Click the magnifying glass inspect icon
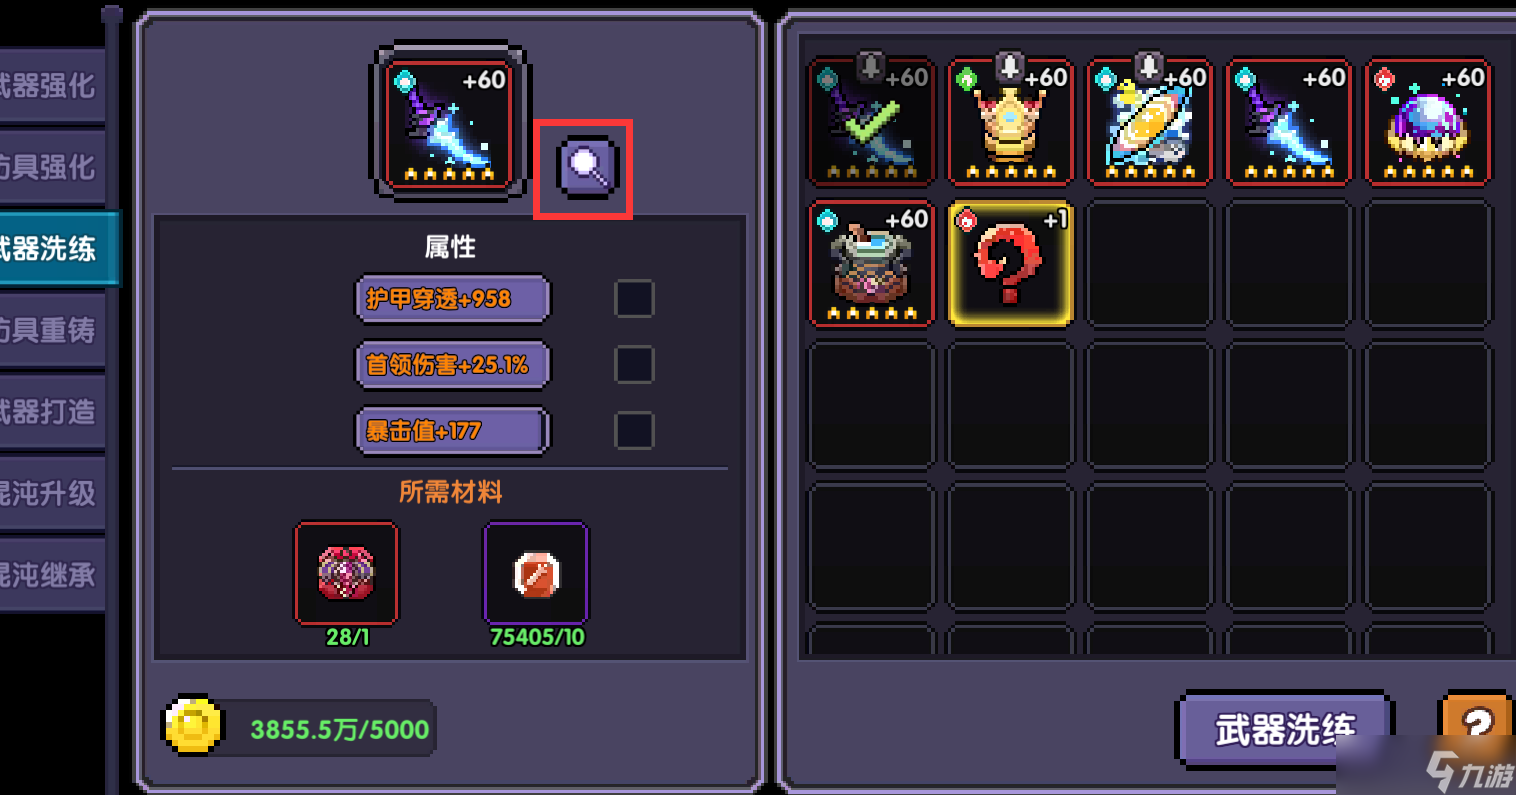1516x795 pixels. [586, 168]
